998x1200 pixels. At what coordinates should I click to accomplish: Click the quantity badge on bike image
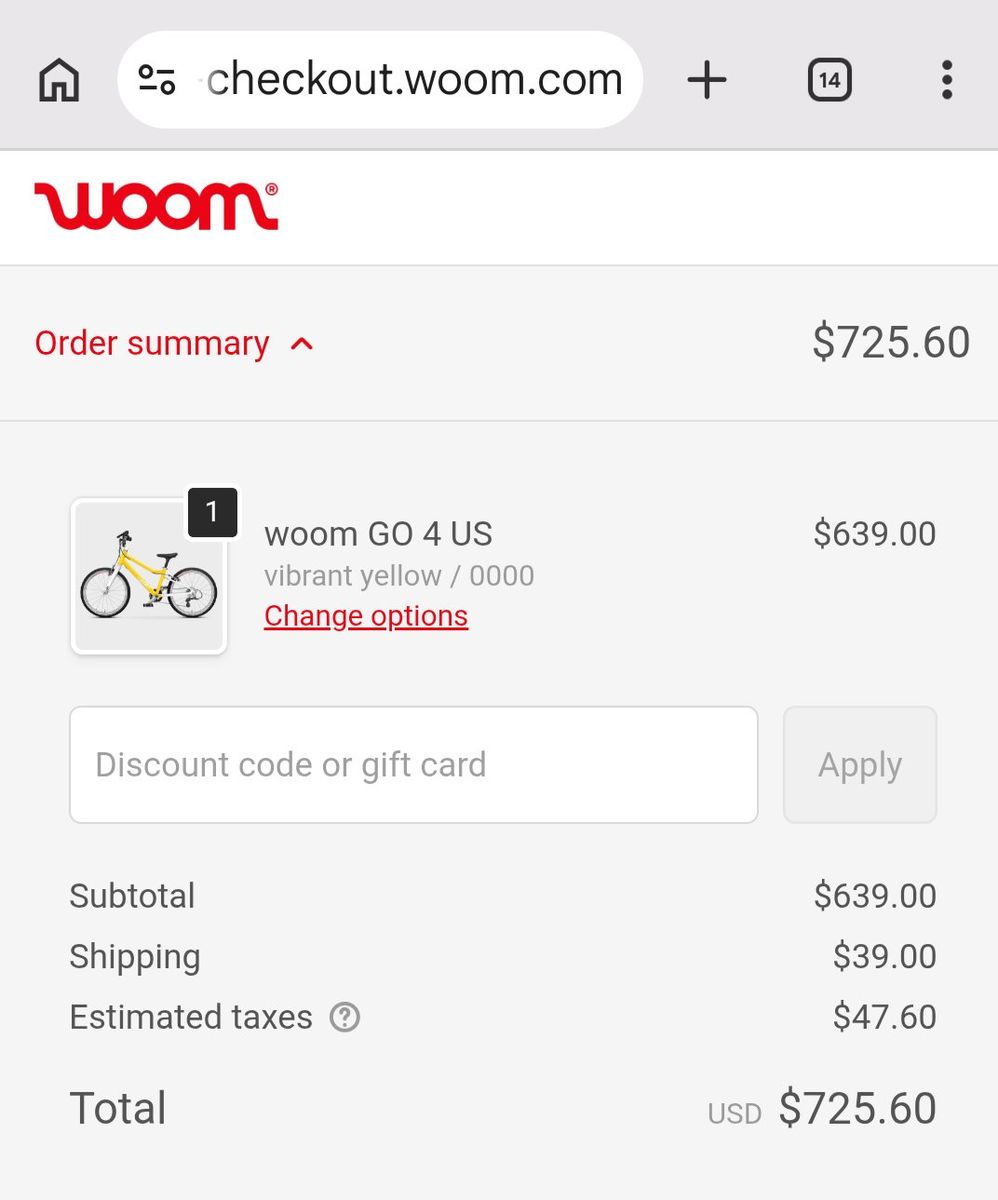(212, 512)
